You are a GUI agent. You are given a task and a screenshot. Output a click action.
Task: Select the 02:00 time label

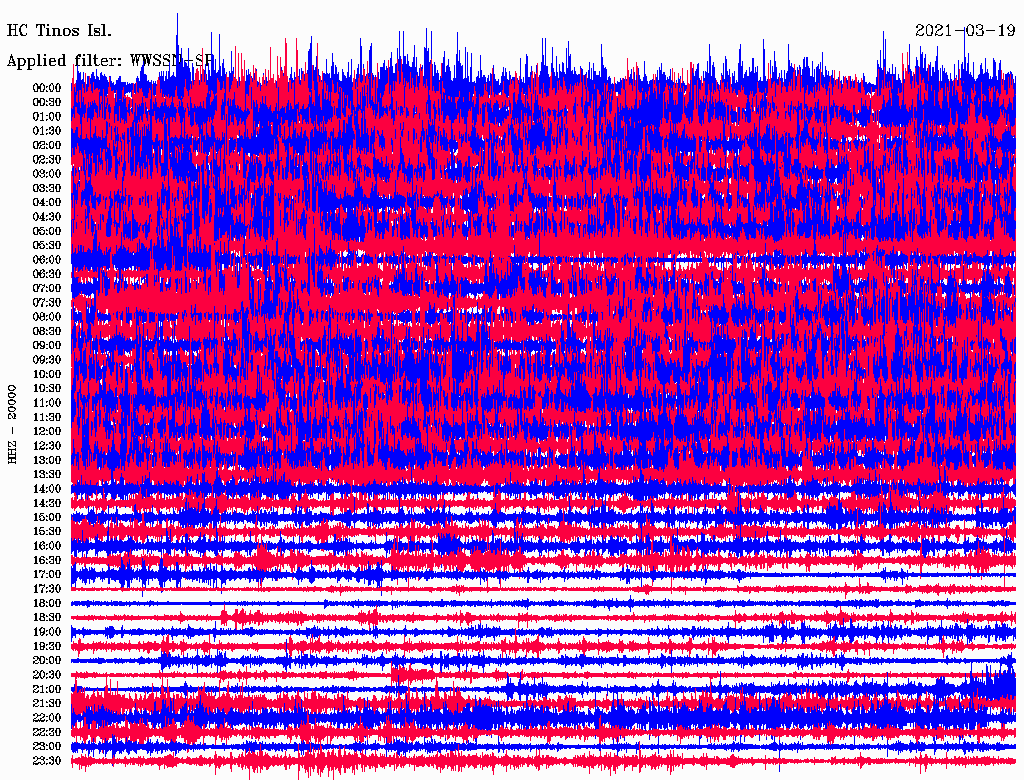(47, 145)
